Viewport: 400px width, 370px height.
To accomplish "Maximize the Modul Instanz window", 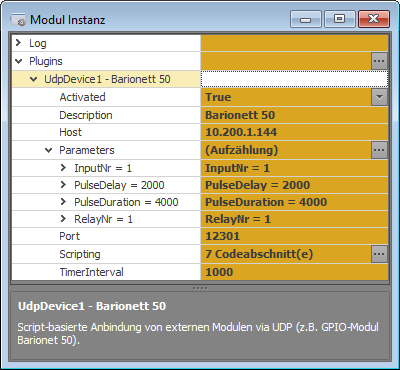I will [x=339, y=19].
